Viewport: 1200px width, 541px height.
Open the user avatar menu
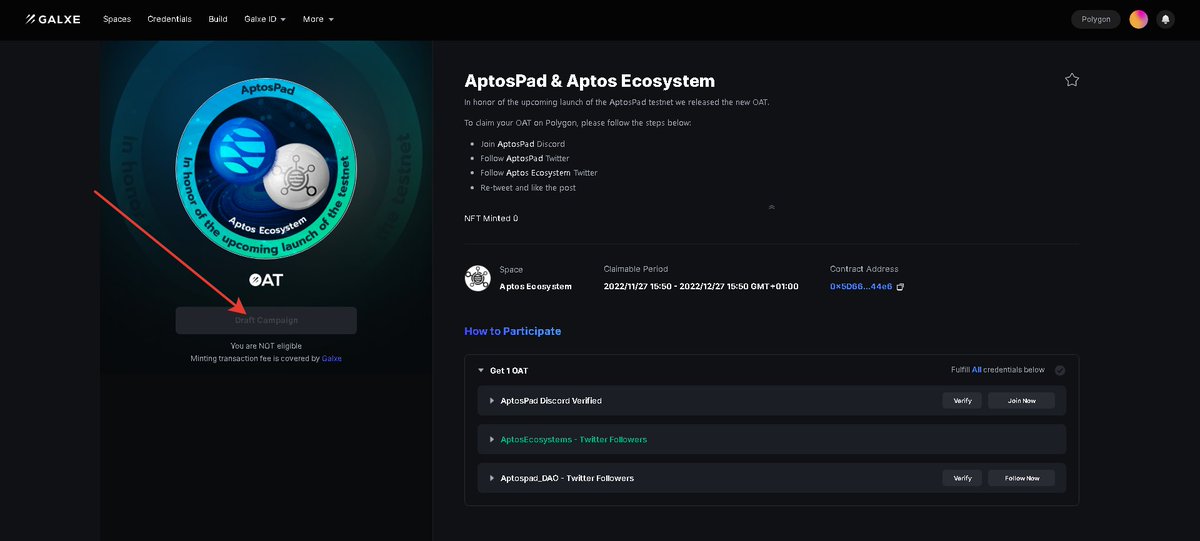click(x=1138, y=19)
